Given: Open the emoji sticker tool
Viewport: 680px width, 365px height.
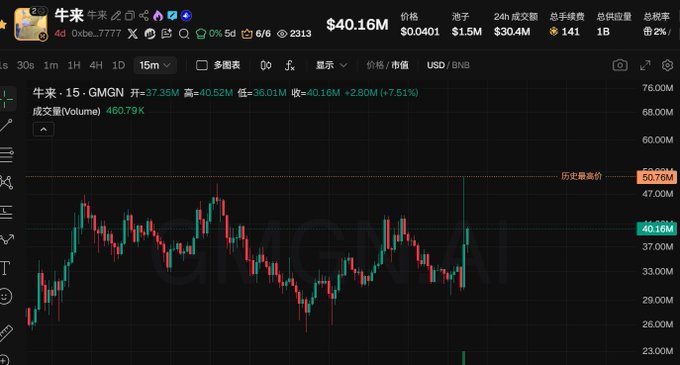Looking at the screenshot, I should pos(5,297).
